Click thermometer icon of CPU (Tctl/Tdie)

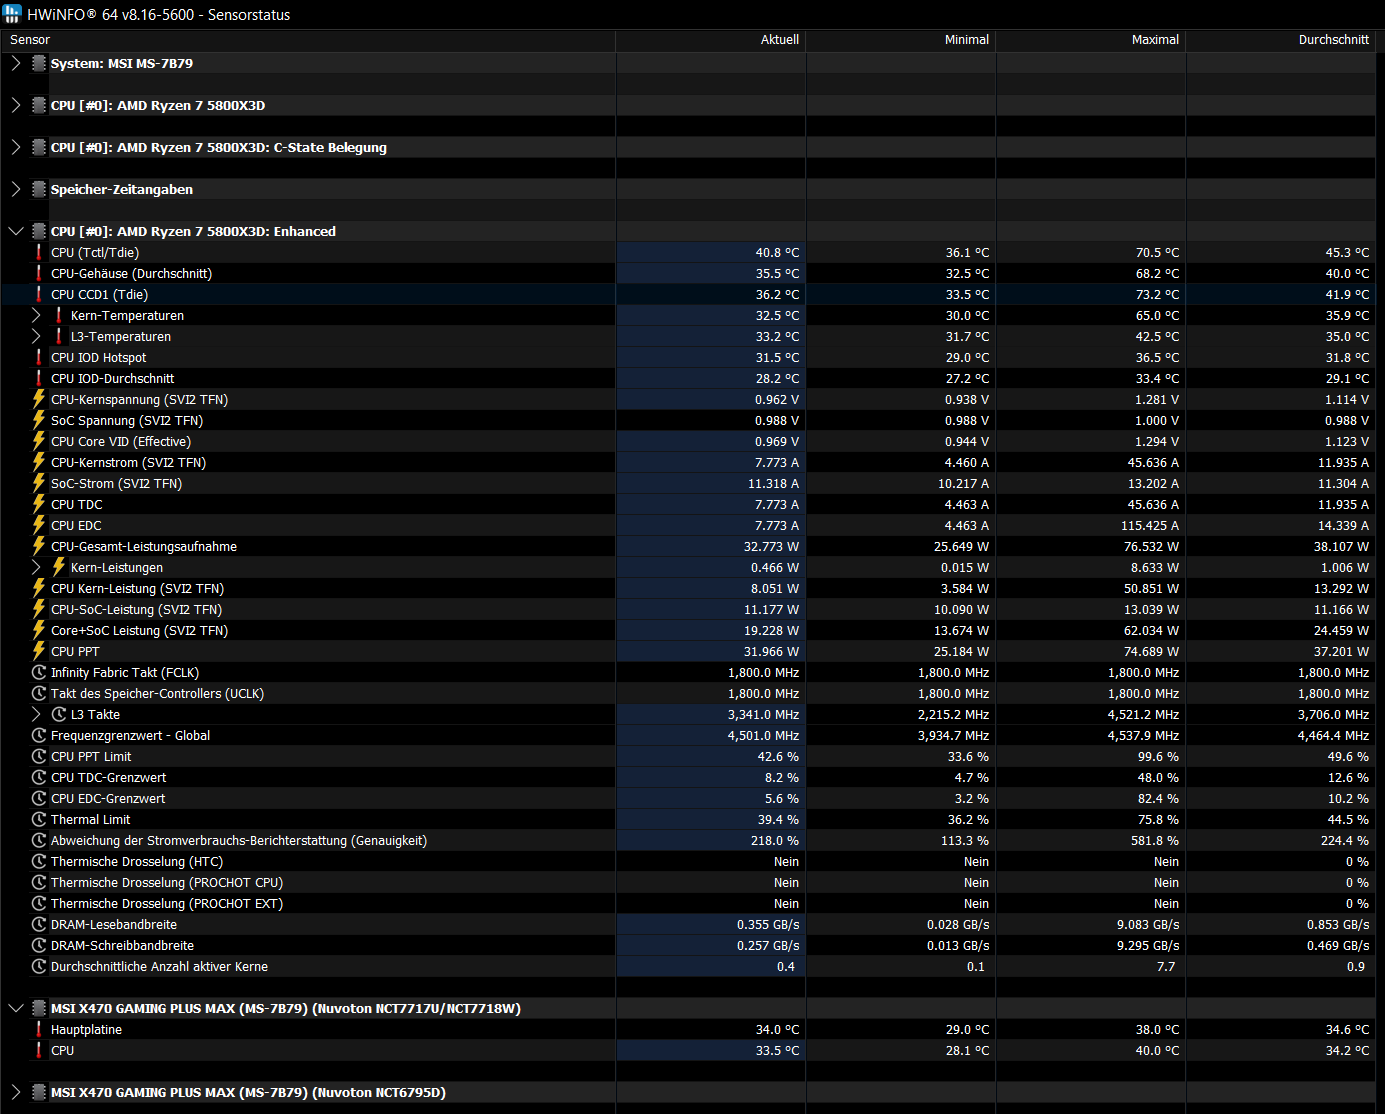point(39,252)
